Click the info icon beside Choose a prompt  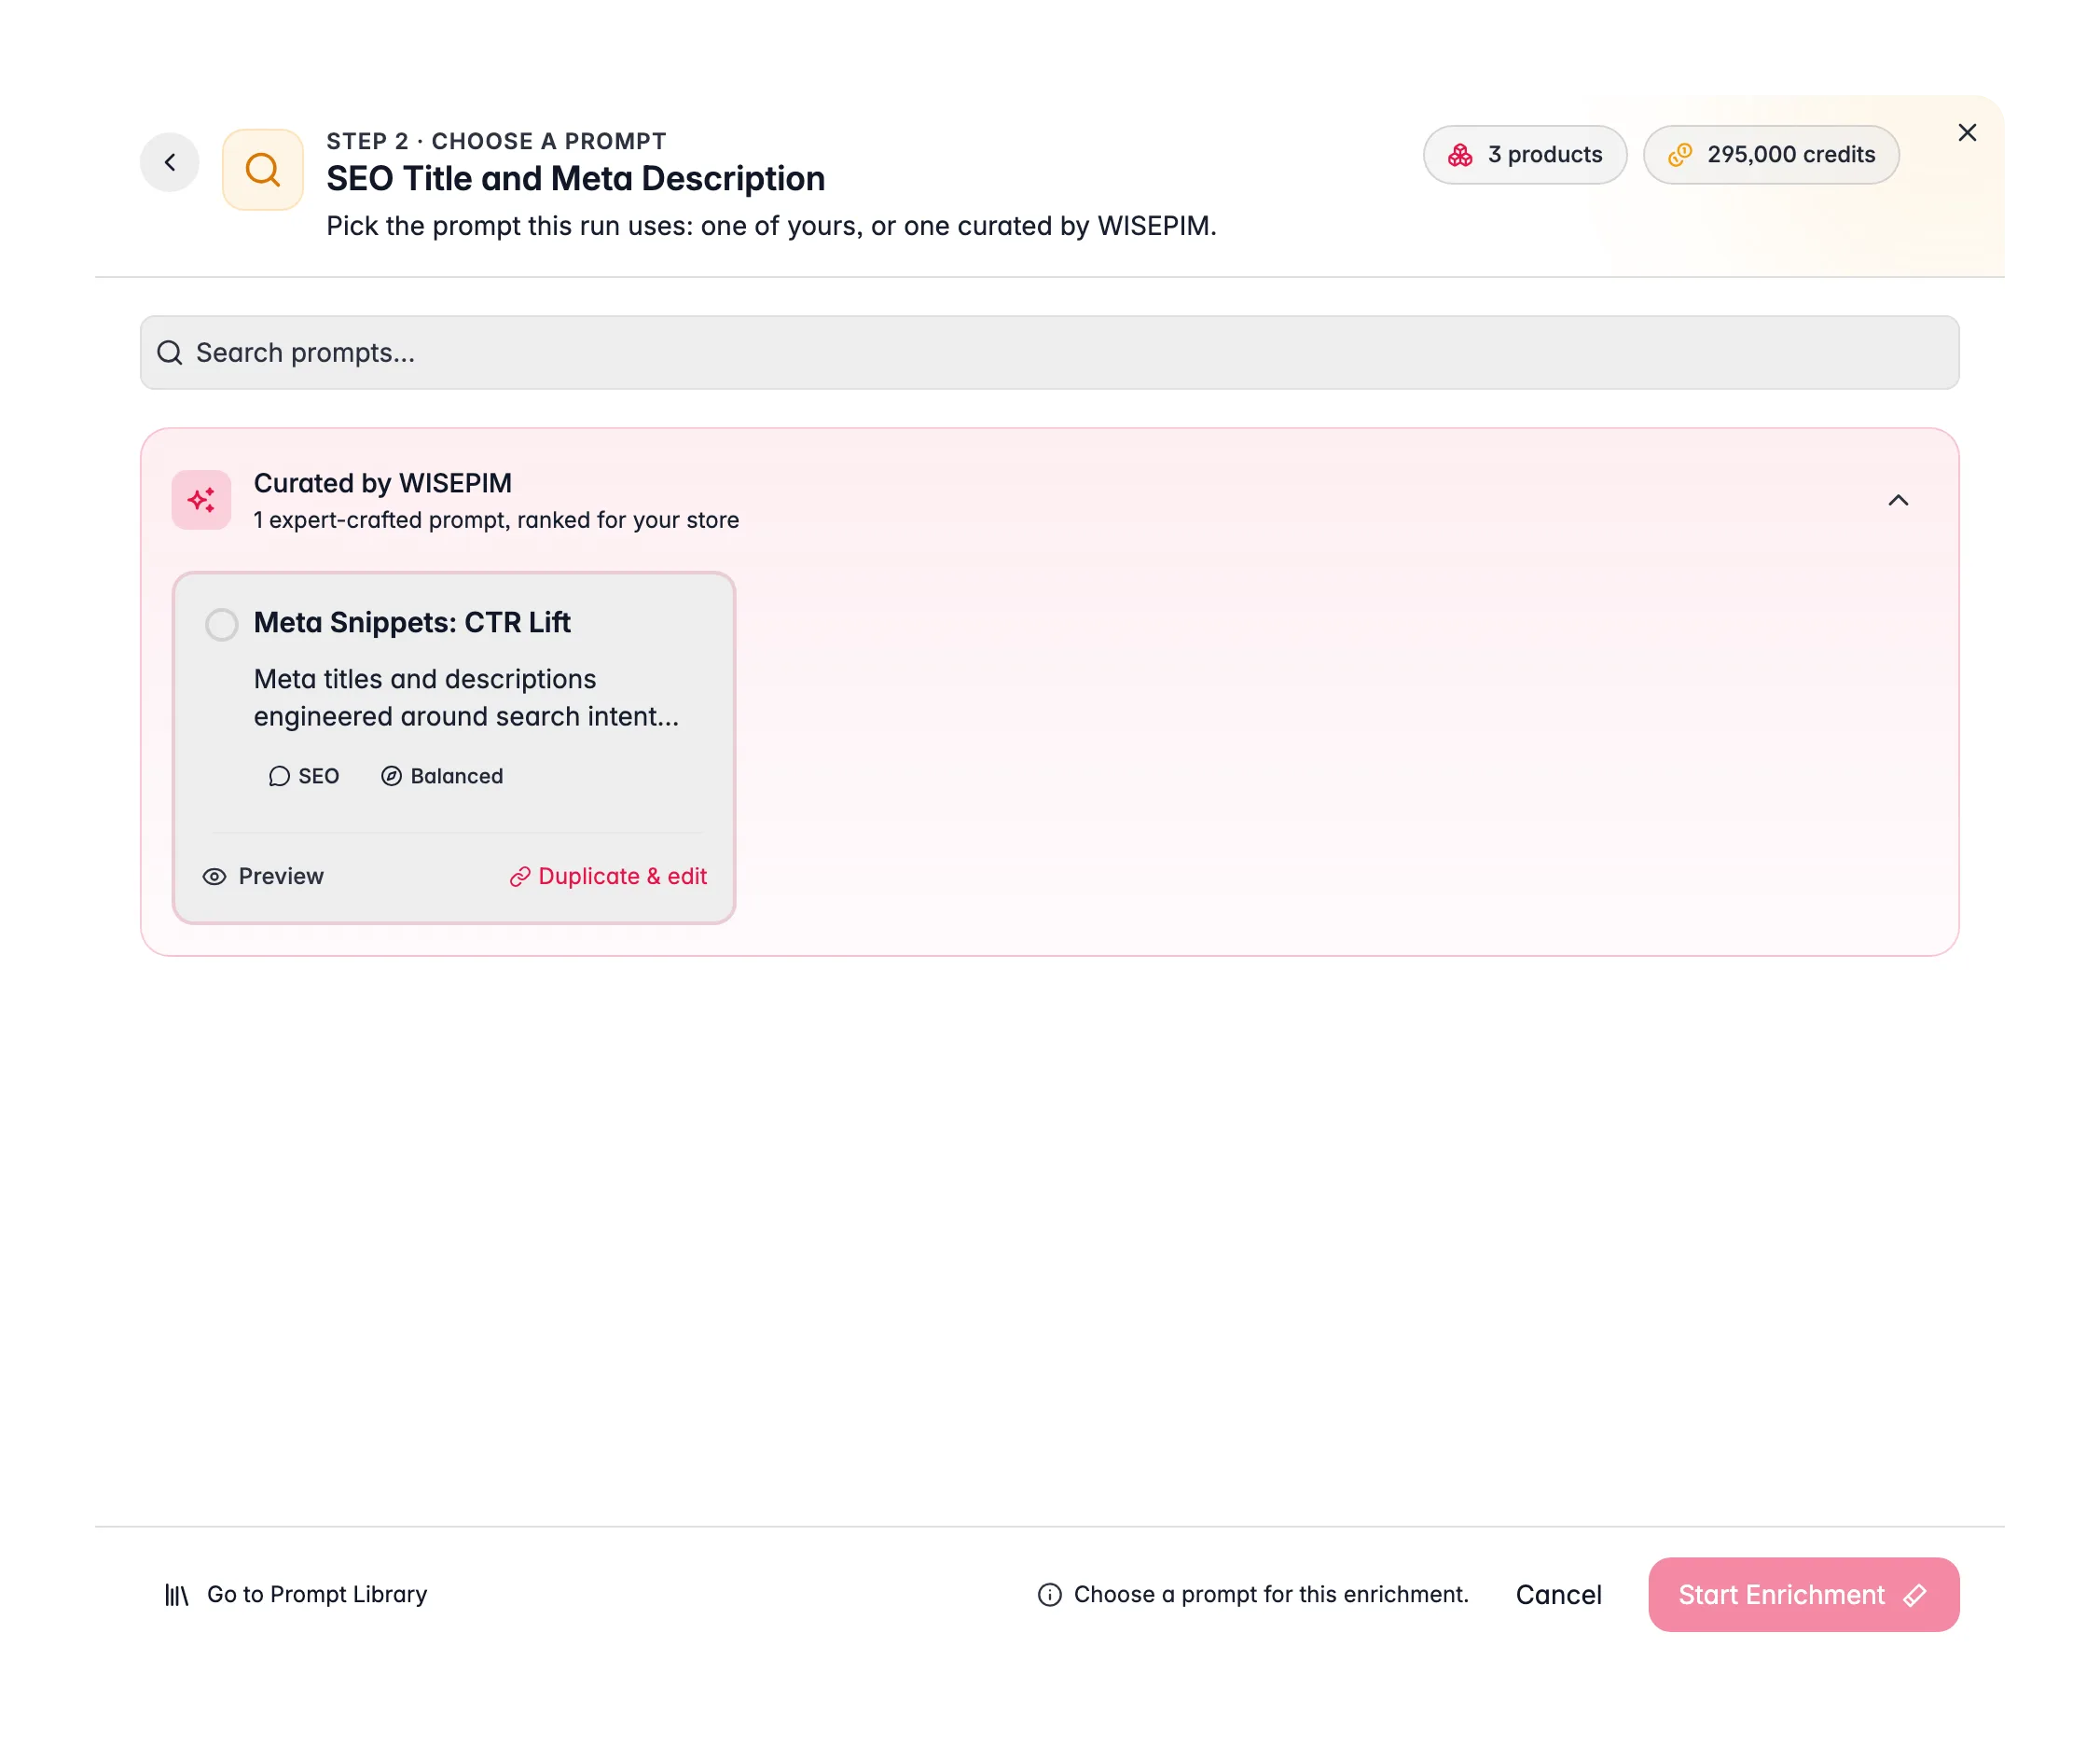[x=1049, y=1595]
